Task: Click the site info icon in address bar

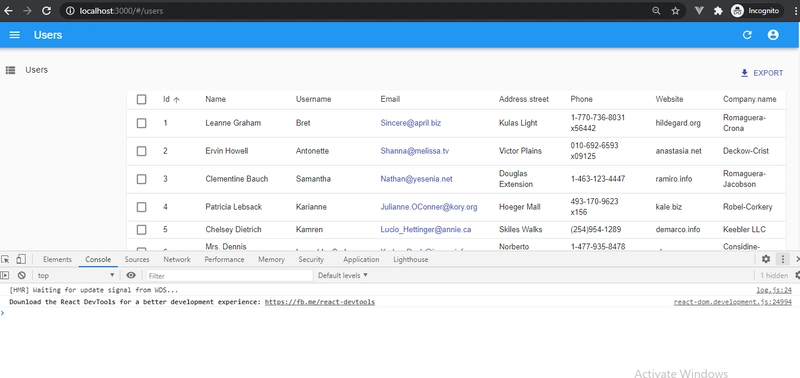Action: pos(70,11)
